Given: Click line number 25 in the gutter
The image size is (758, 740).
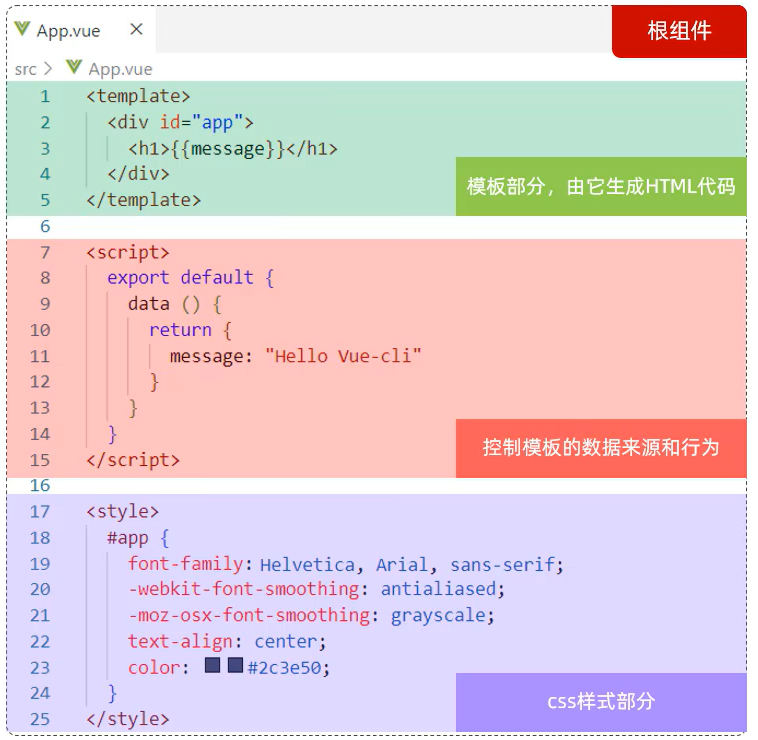Looking at the screenshot, I should (40, 719).
